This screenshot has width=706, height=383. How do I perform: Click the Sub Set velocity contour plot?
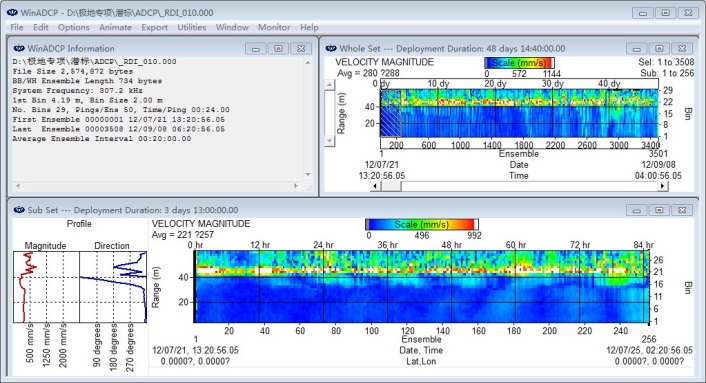(421, 287)
